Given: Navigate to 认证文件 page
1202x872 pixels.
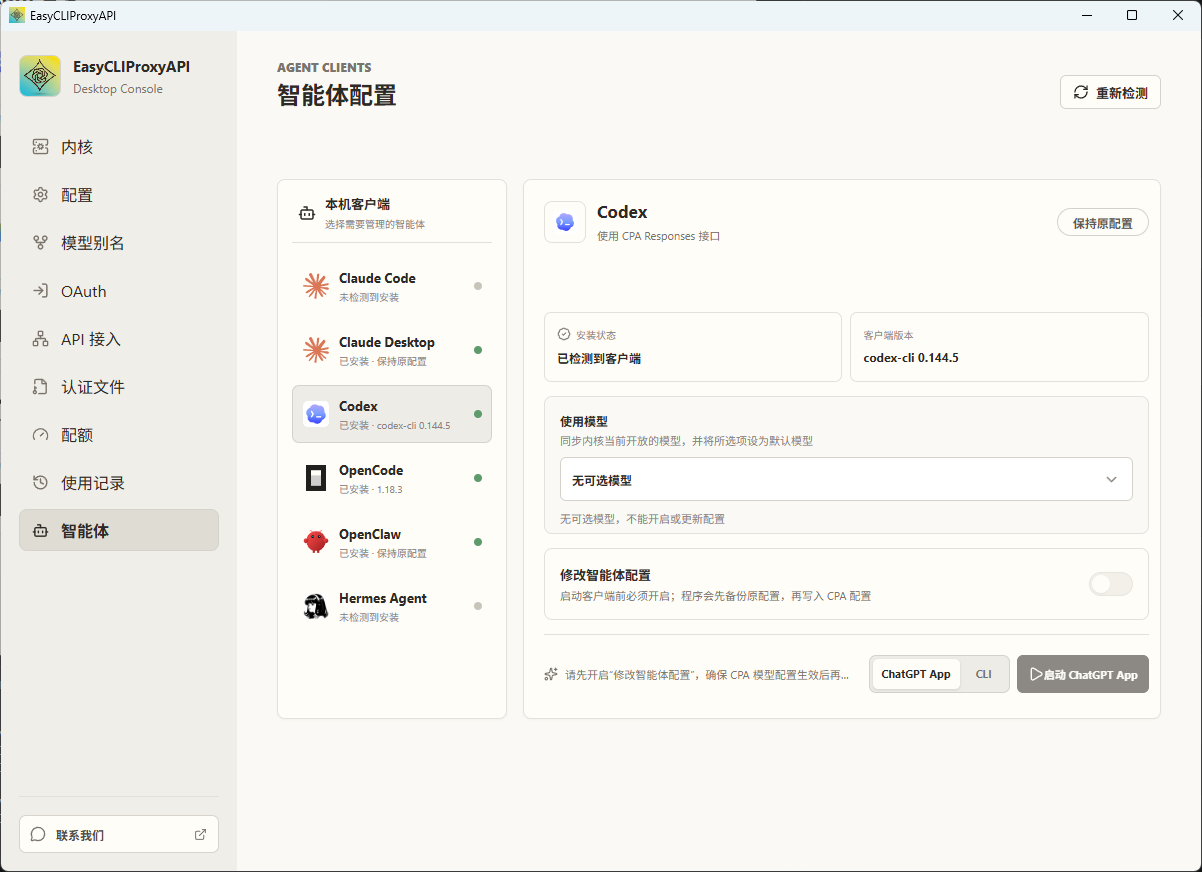Looking at the screenshot, I should (x=119, y=387).
